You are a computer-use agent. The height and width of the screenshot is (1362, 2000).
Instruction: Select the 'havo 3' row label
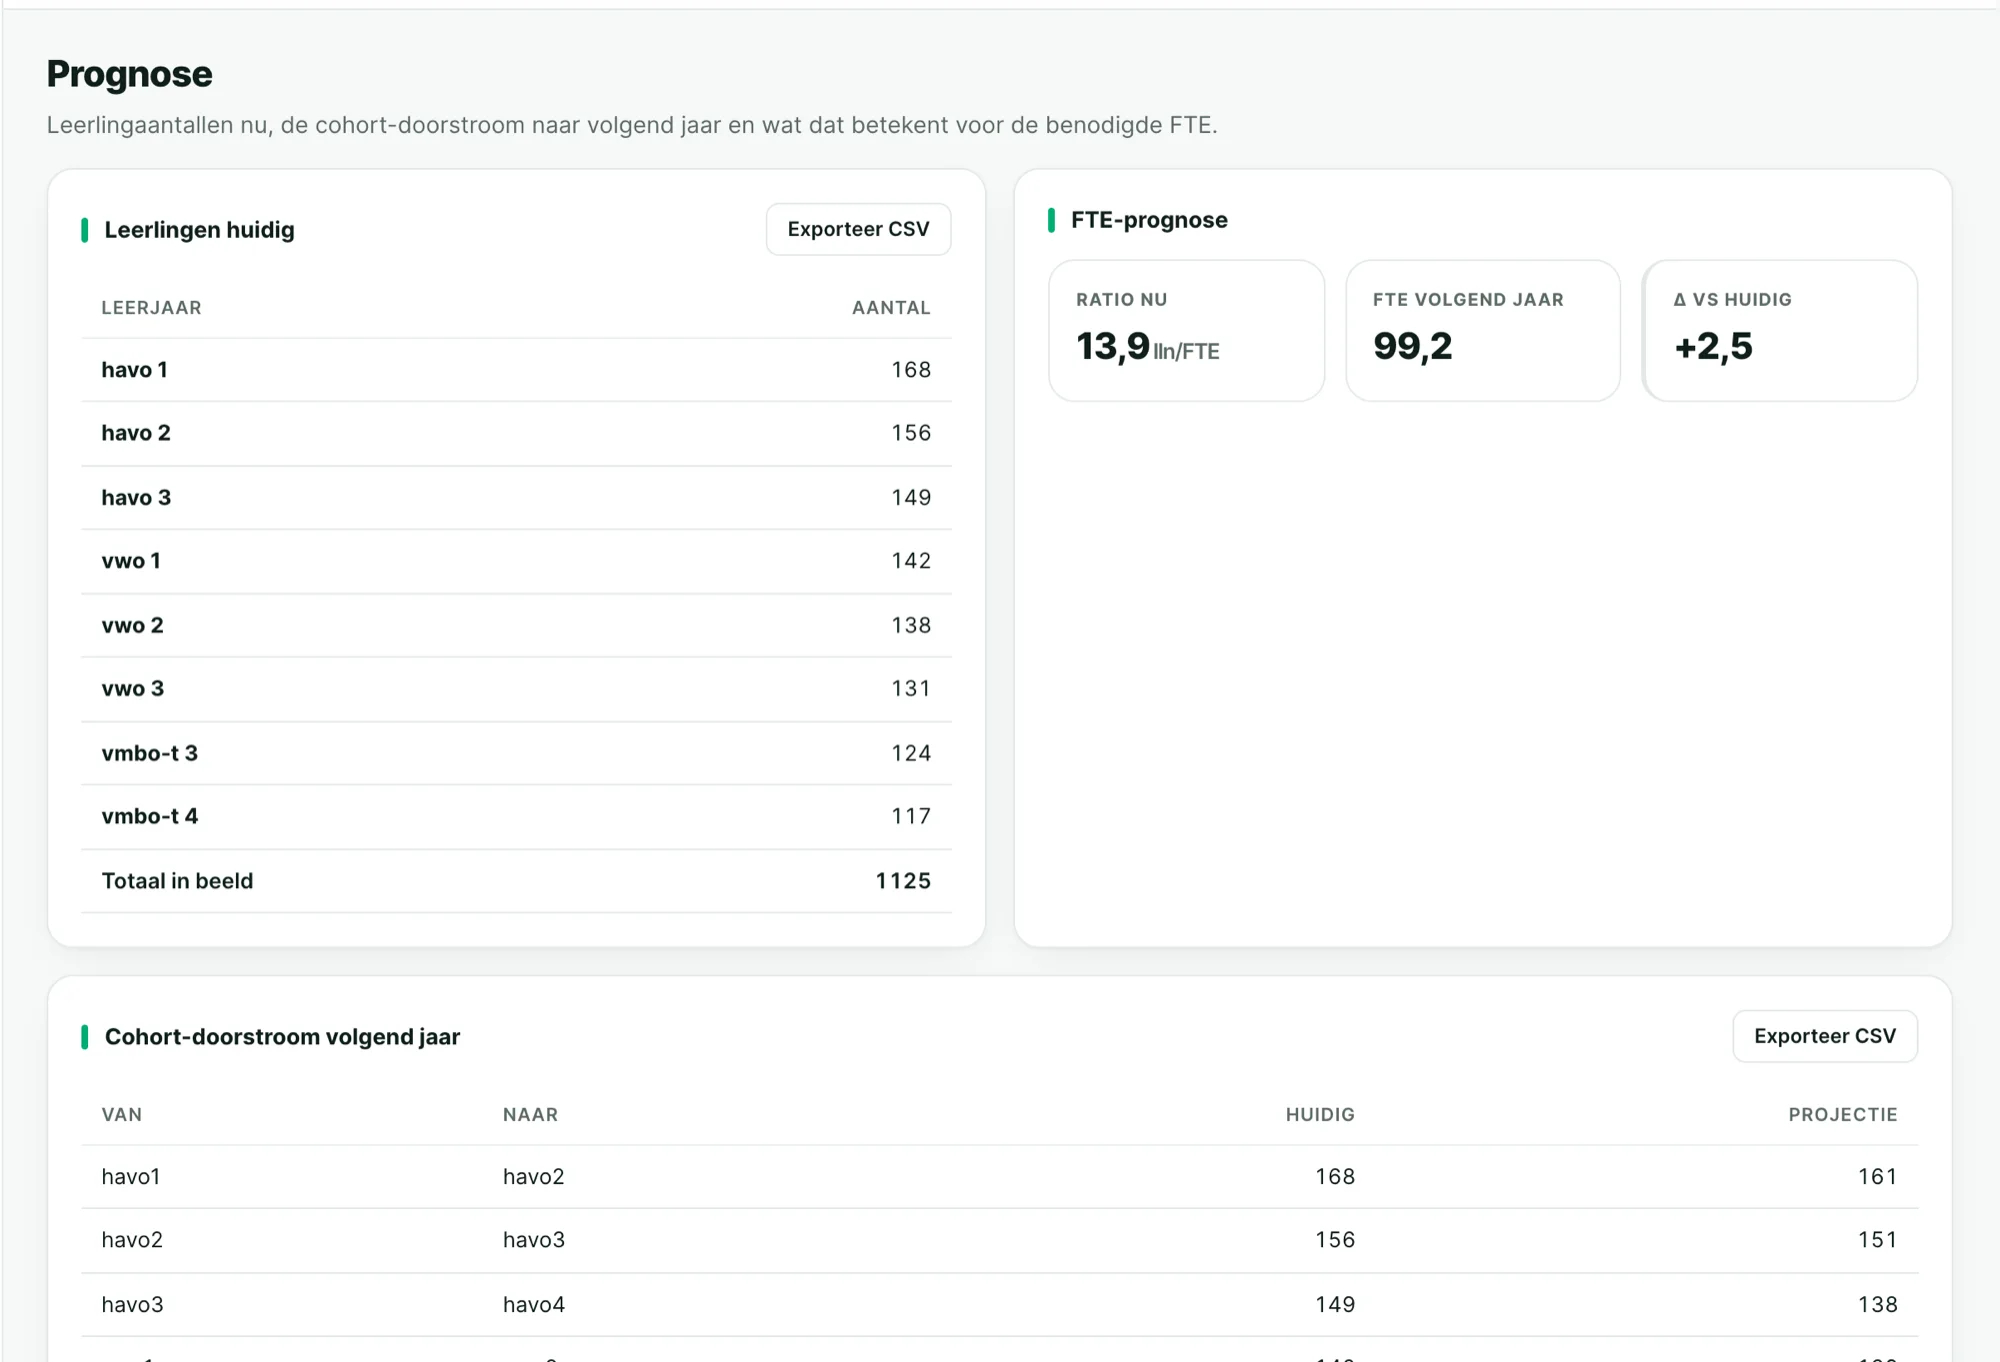(136, 498)
